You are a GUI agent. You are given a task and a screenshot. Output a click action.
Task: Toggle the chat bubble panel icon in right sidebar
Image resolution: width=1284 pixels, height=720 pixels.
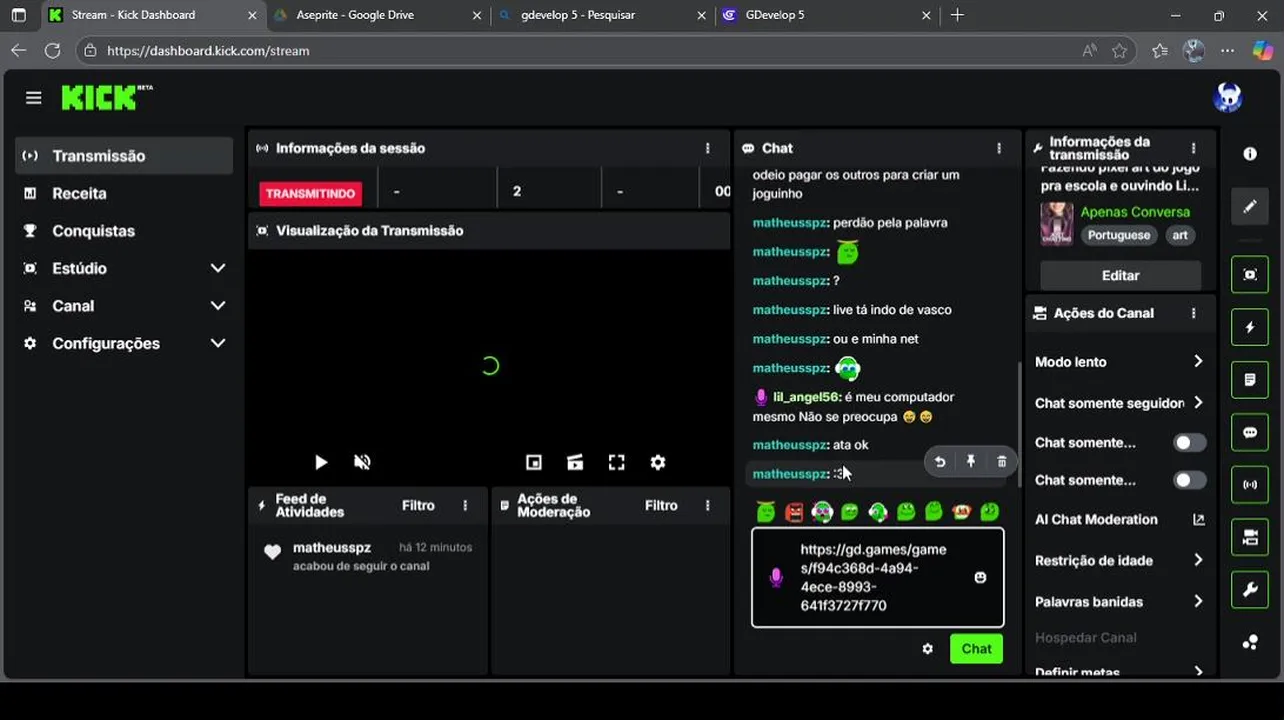[x=1250, y=433]
